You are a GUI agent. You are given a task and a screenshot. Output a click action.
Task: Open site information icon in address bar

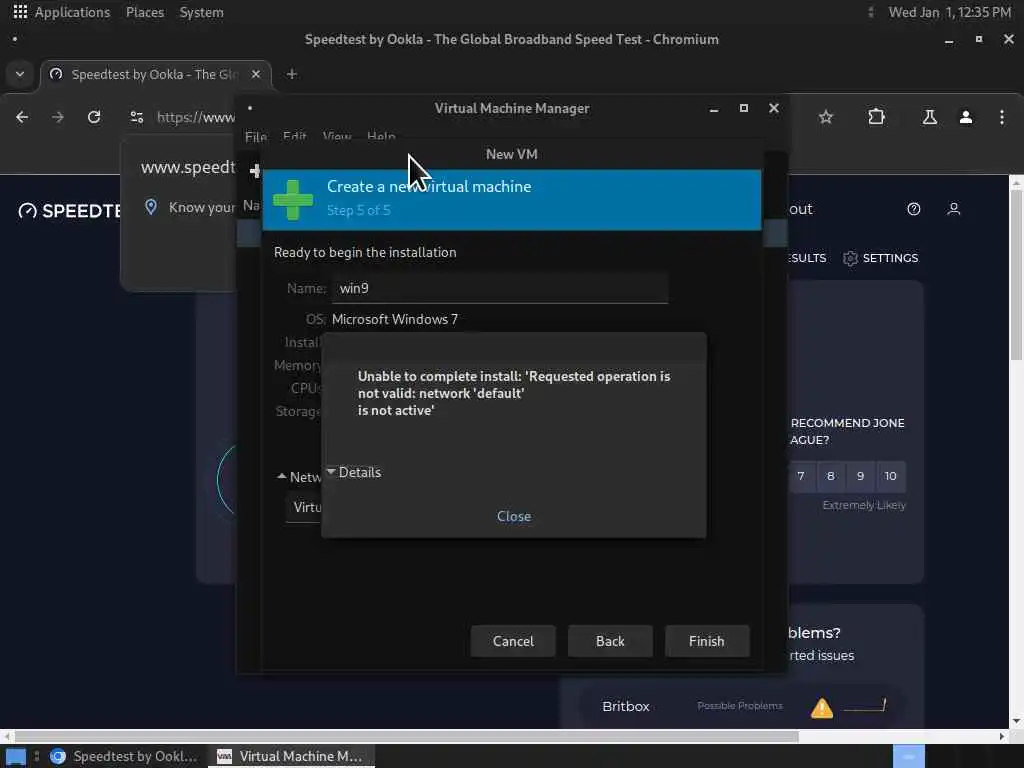(x=136, y=117)
